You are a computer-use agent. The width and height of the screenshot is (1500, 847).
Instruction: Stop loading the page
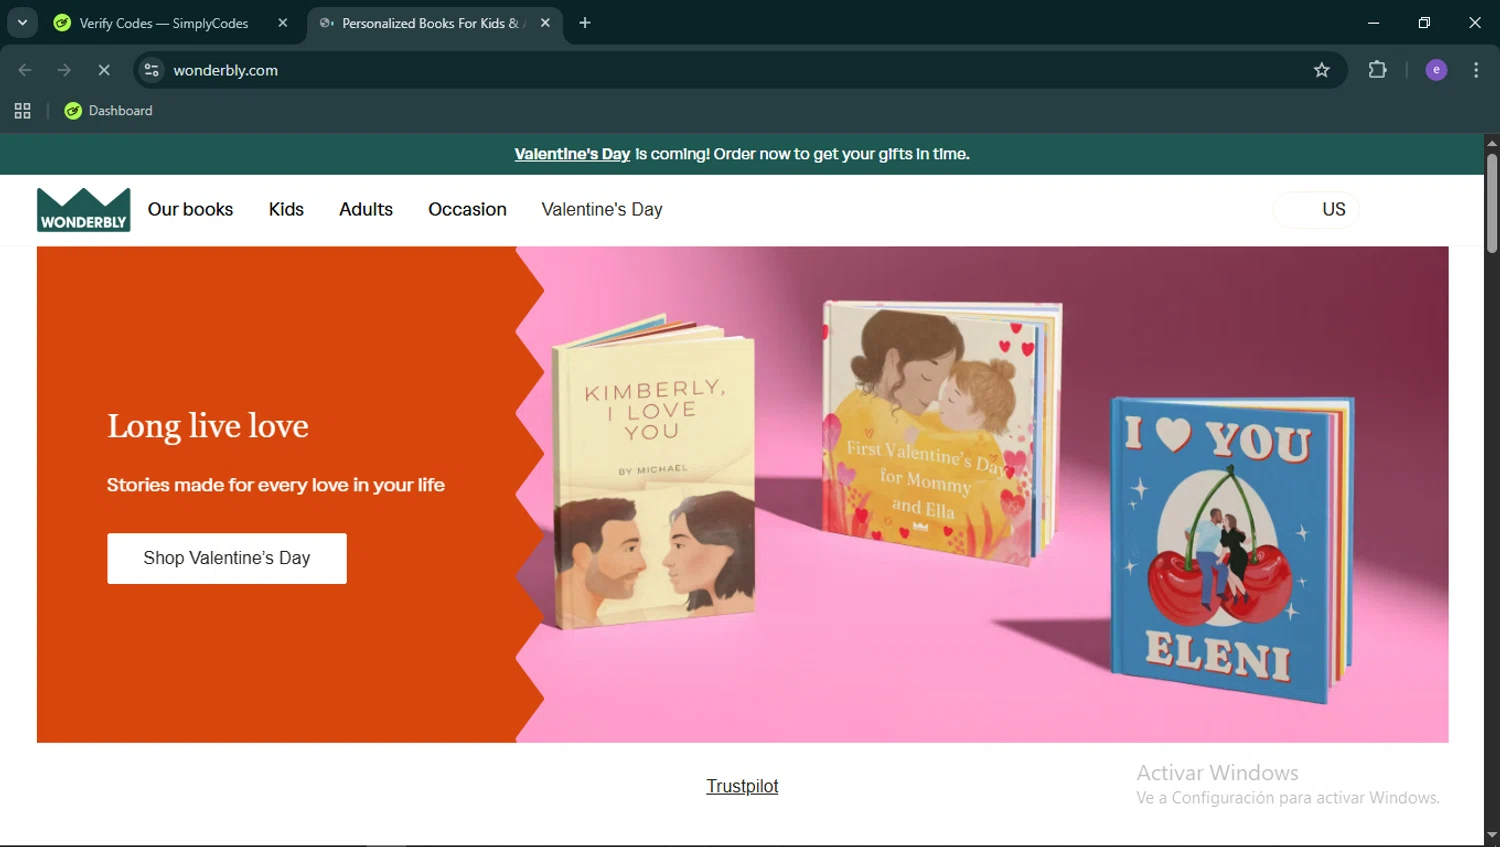pyautogui.click(x=104, y=70)
